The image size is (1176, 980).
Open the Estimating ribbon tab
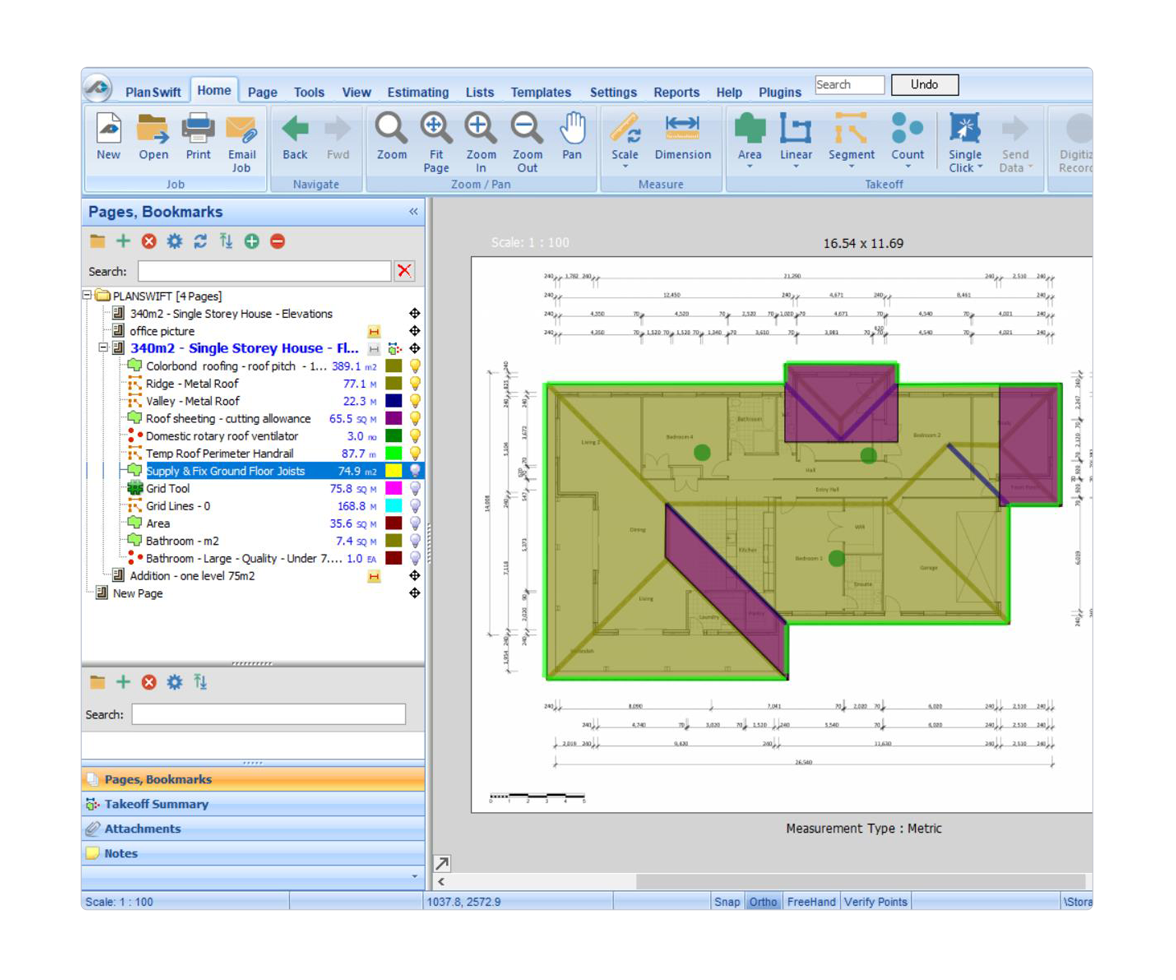click(418, 92)
